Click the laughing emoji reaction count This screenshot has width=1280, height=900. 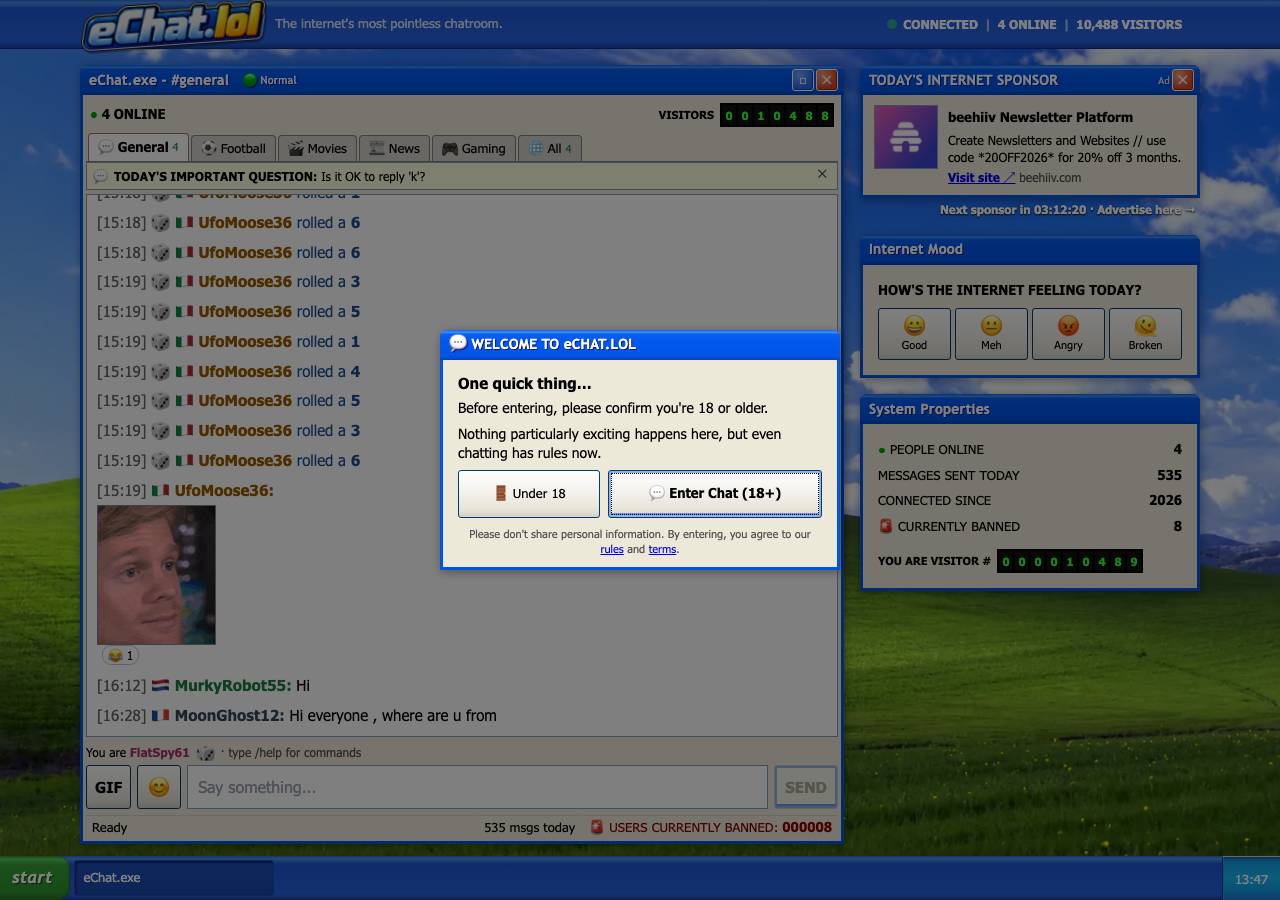point(120,656)
